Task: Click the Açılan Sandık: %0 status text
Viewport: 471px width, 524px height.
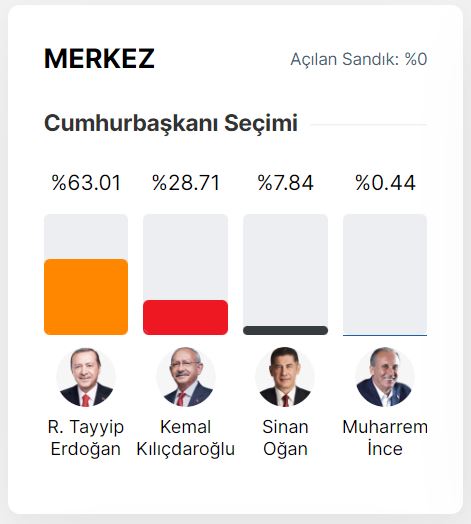Action: pyautogui.click(x=359, y=59)
